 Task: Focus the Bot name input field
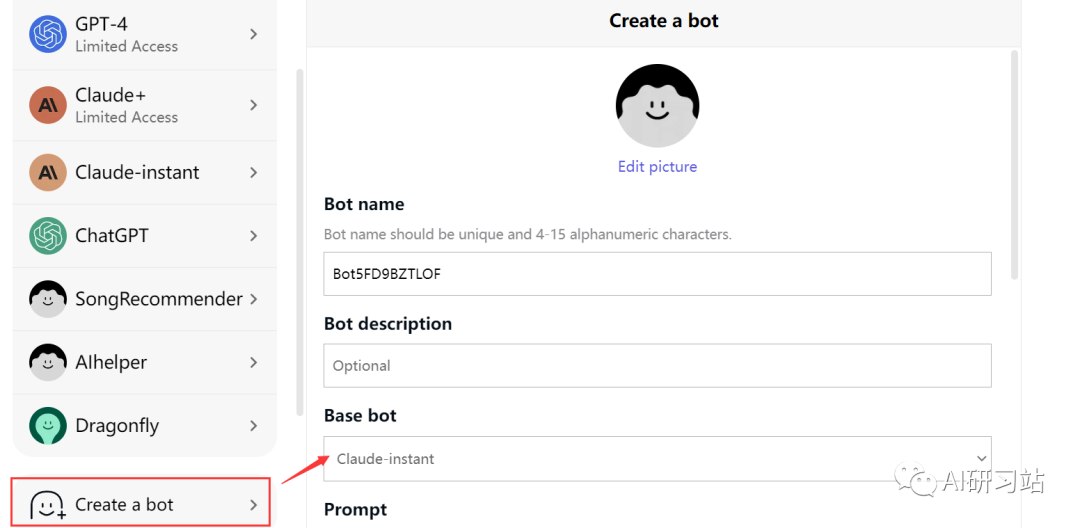tap(657, 274)
